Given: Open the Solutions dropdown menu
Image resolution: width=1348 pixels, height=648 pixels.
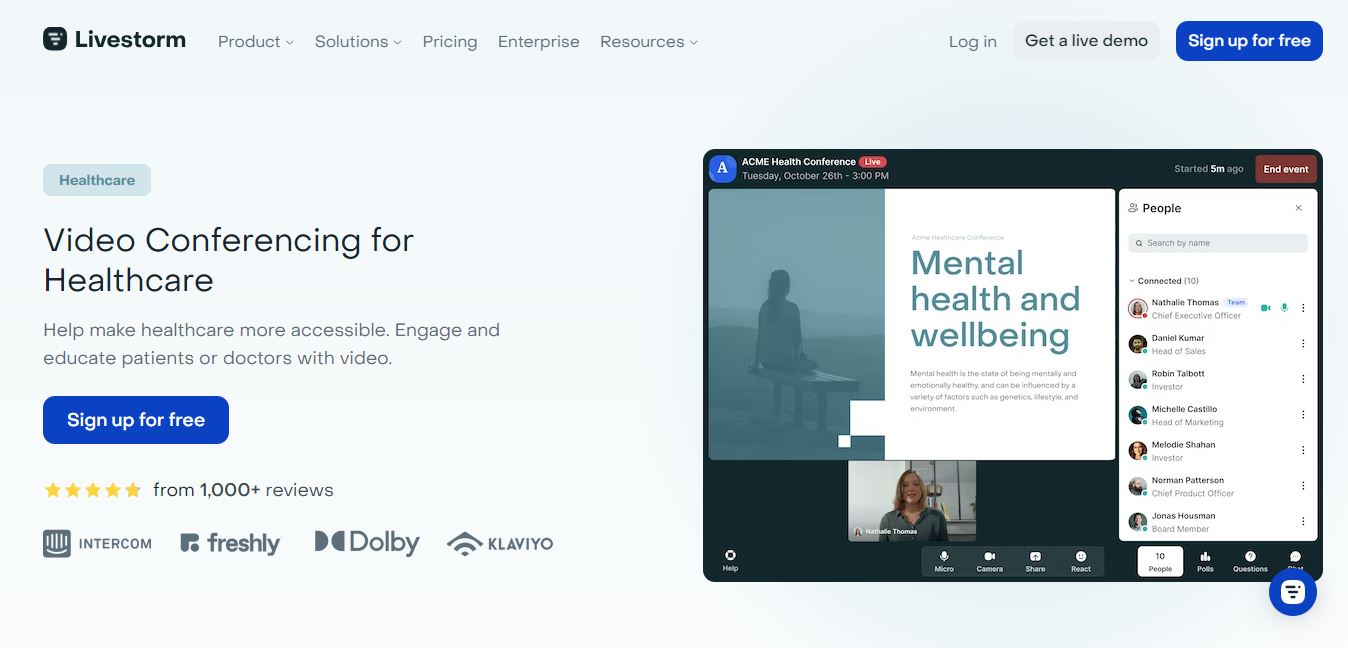Looking at the screenshot, I should tap(358, 42).
